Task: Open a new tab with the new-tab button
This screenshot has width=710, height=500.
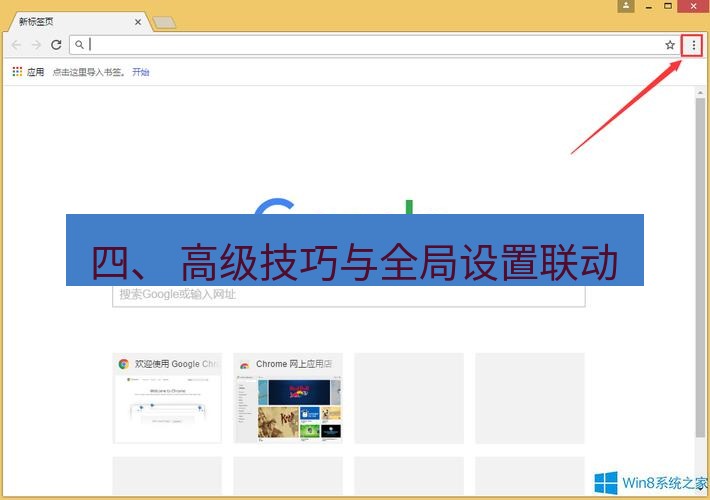Action: click(165, 22)
